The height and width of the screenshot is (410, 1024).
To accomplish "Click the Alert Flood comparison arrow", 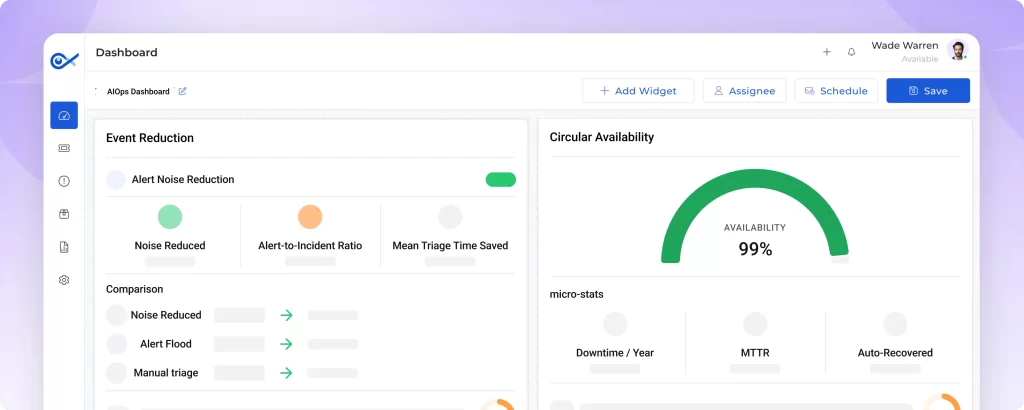I will [x=286, y=344].
